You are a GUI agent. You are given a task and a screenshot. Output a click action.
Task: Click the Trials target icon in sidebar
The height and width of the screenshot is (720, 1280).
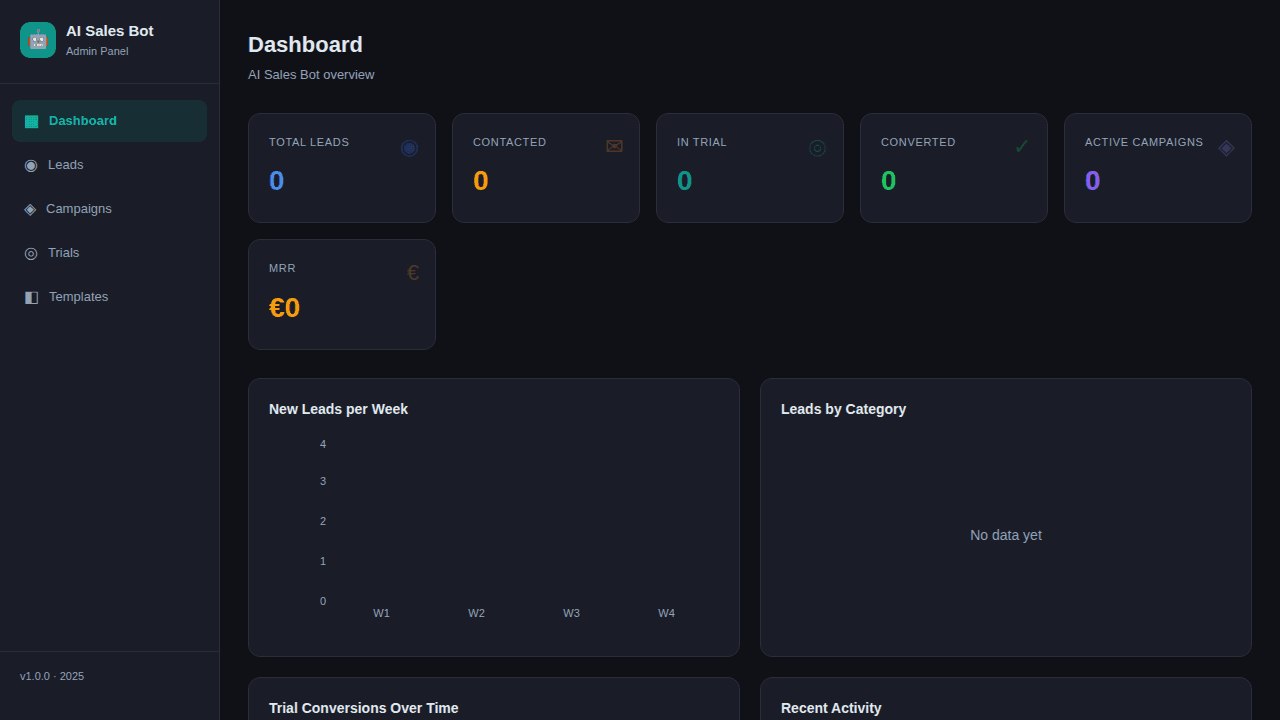pos(31,253)
